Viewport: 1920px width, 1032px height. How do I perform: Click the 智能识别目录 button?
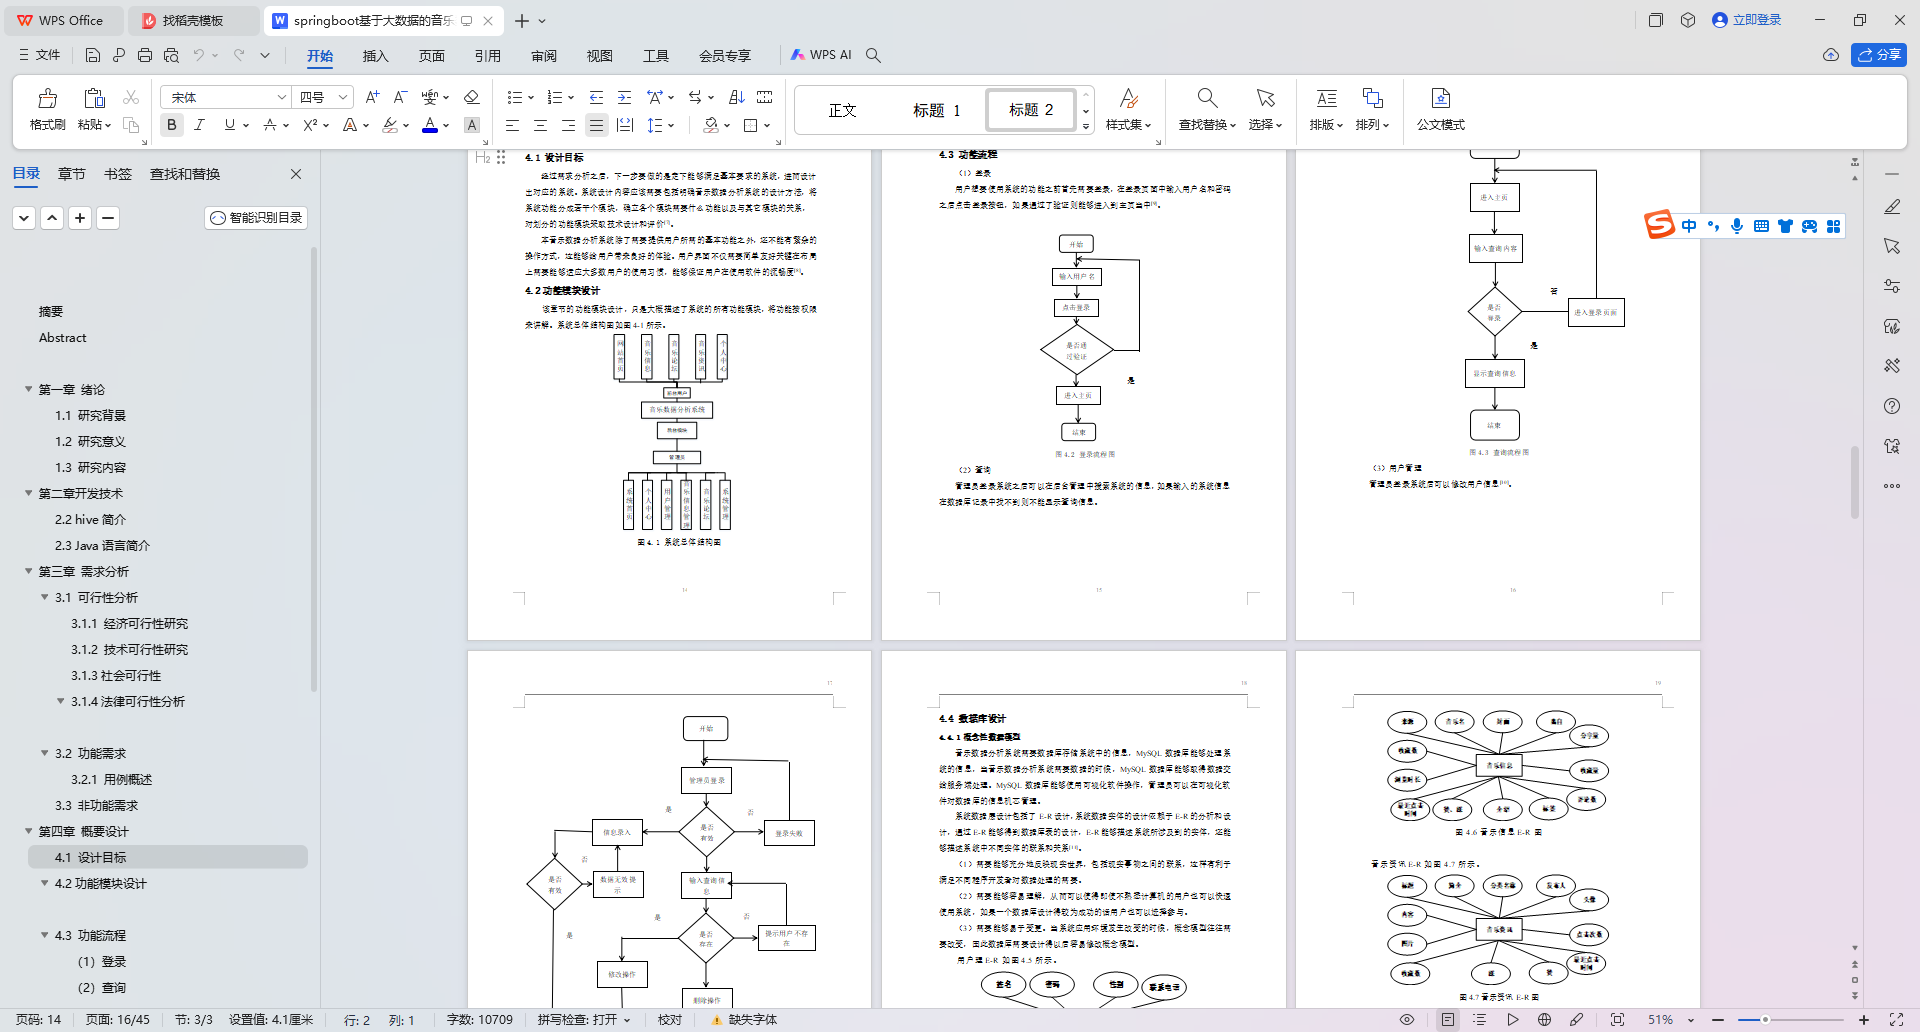(x=256, y=218)
